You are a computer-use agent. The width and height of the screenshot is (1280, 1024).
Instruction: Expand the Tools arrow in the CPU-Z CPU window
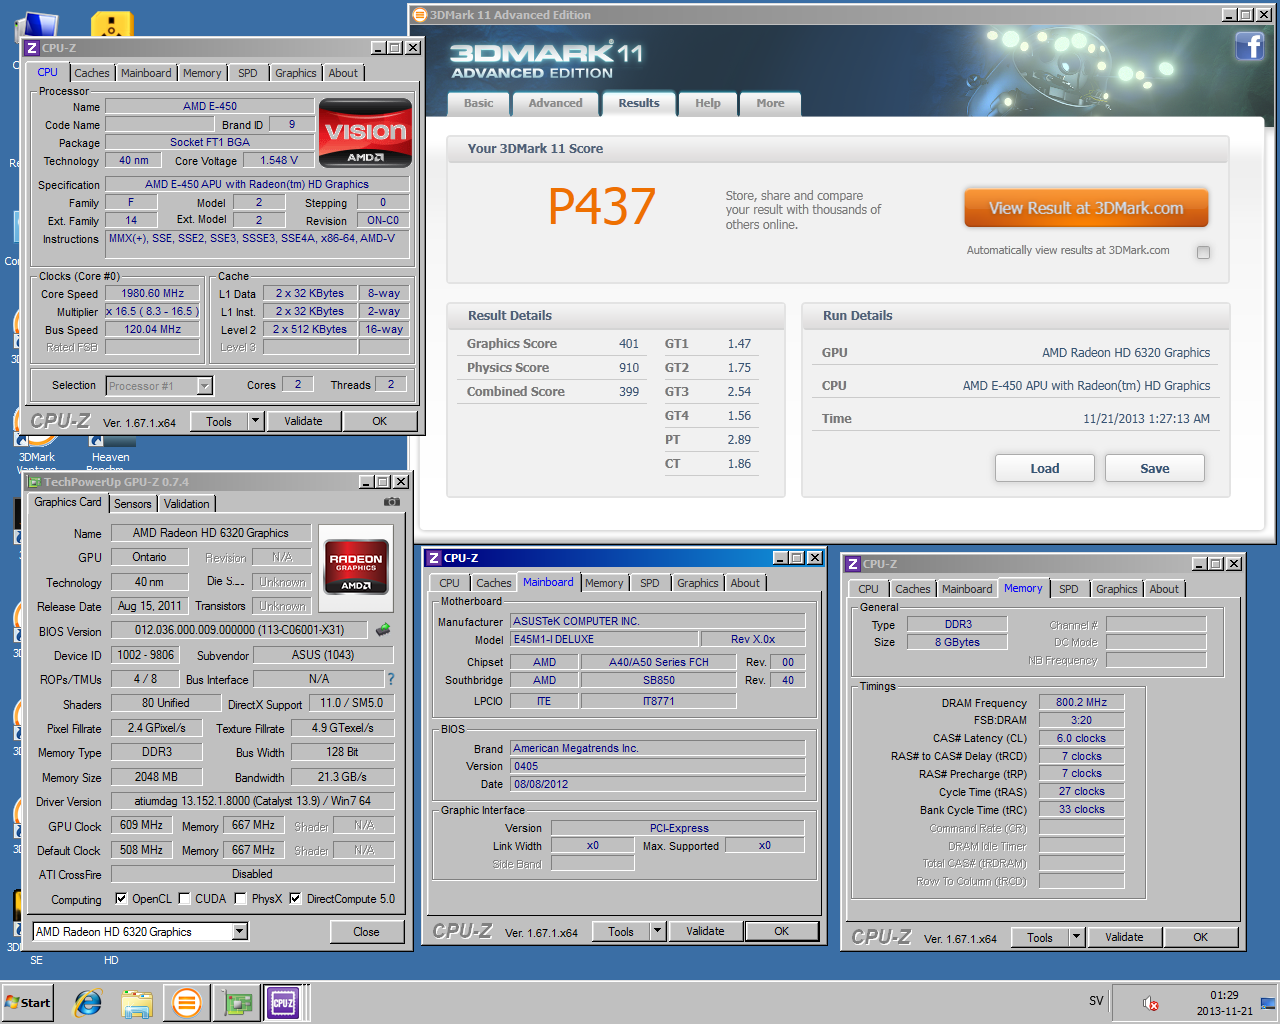click(x=255, y=421)
